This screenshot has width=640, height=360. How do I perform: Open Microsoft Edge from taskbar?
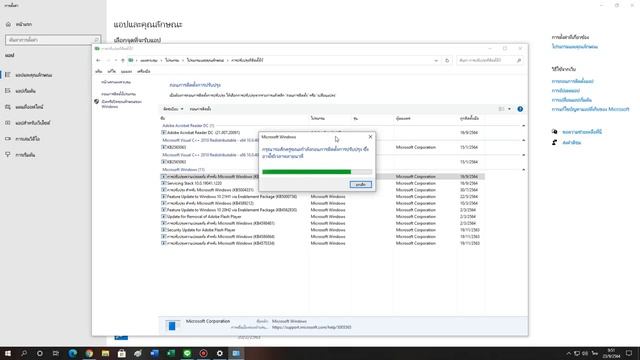[x=73, y=353]
